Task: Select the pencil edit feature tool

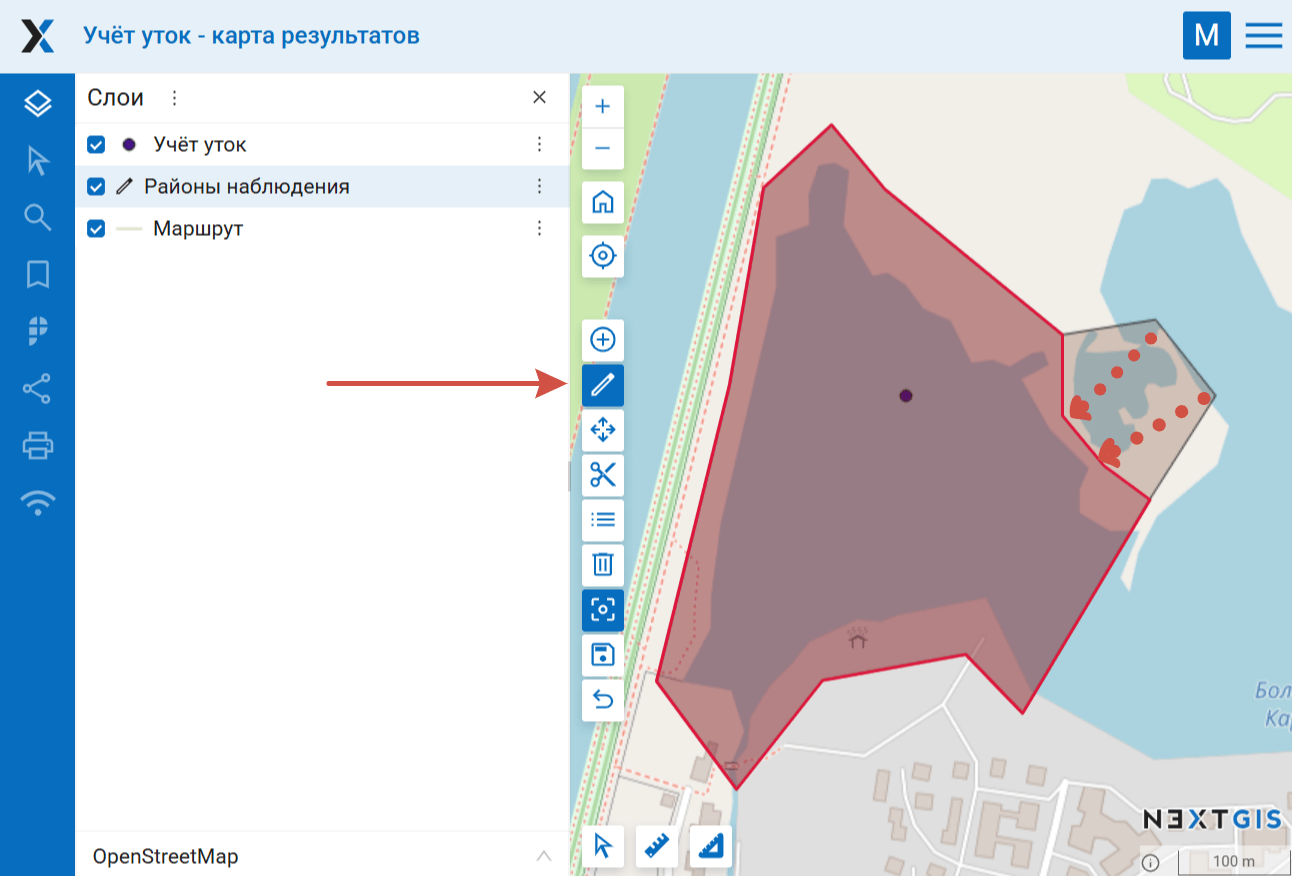Action: pyautogui.click(x=602, y=385)
